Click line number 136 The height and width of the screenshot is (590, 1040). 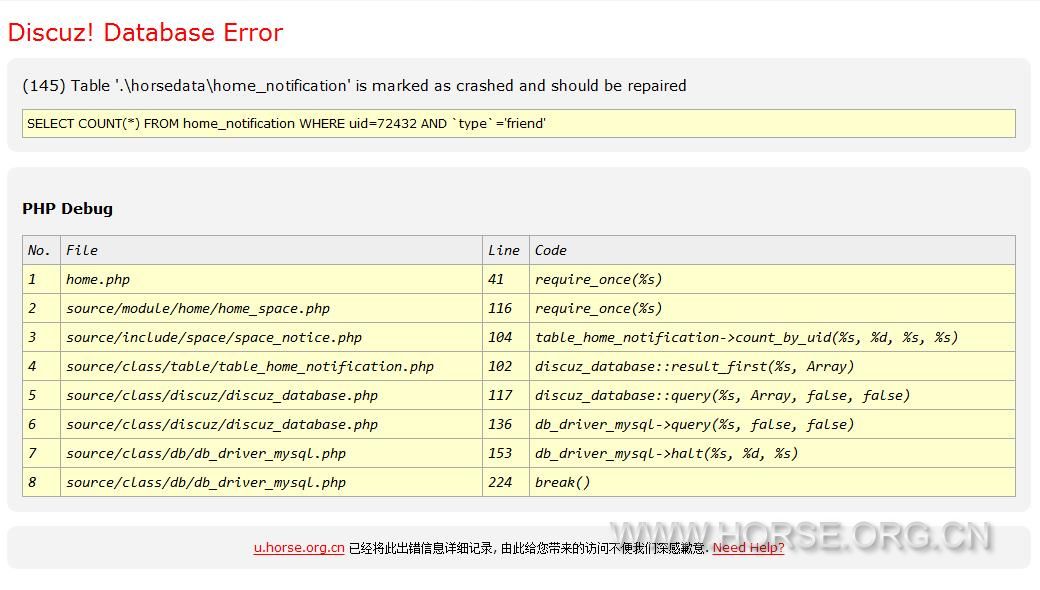(x=506, y=424)
